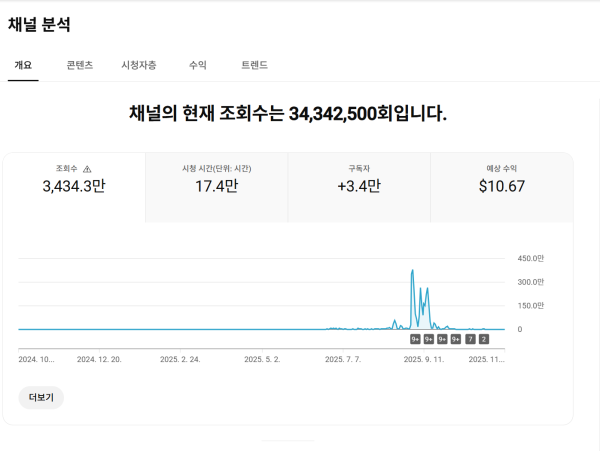Click the warning icon next to 조회수
The height and width of the screenshot is (451, 600).
point(87,169)
